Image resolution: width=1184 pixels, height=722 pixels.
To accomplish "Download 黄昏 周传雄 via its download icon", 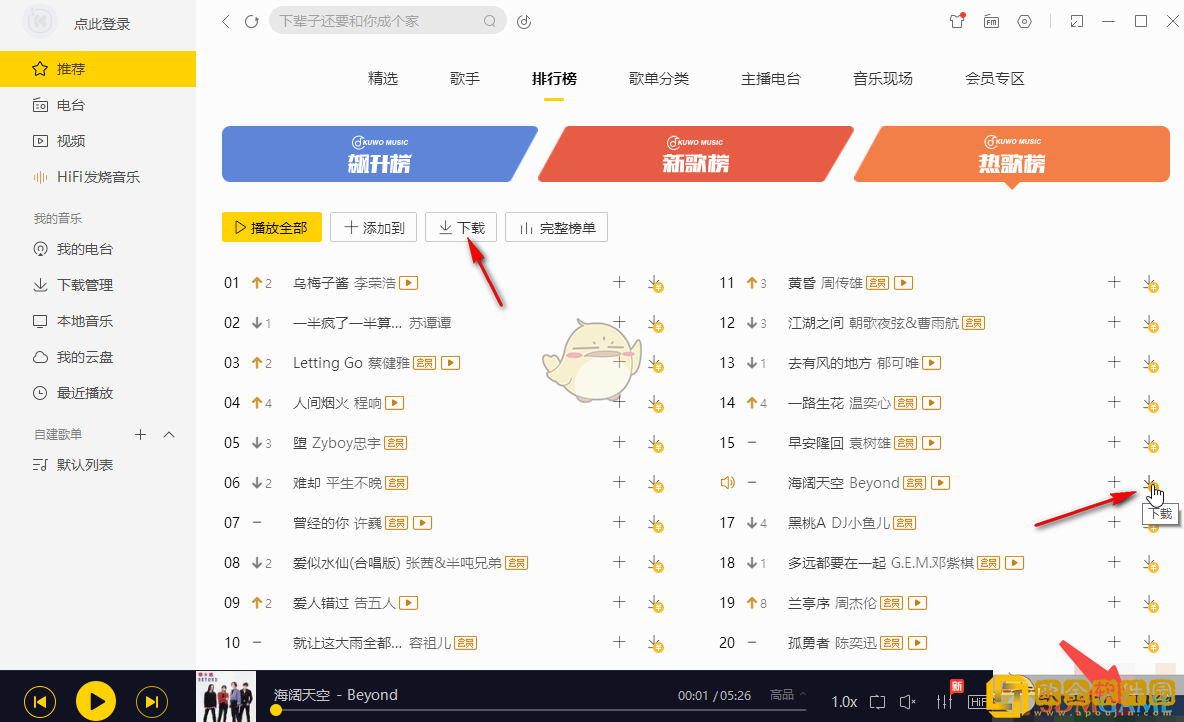I will (x=1150, y=283).
